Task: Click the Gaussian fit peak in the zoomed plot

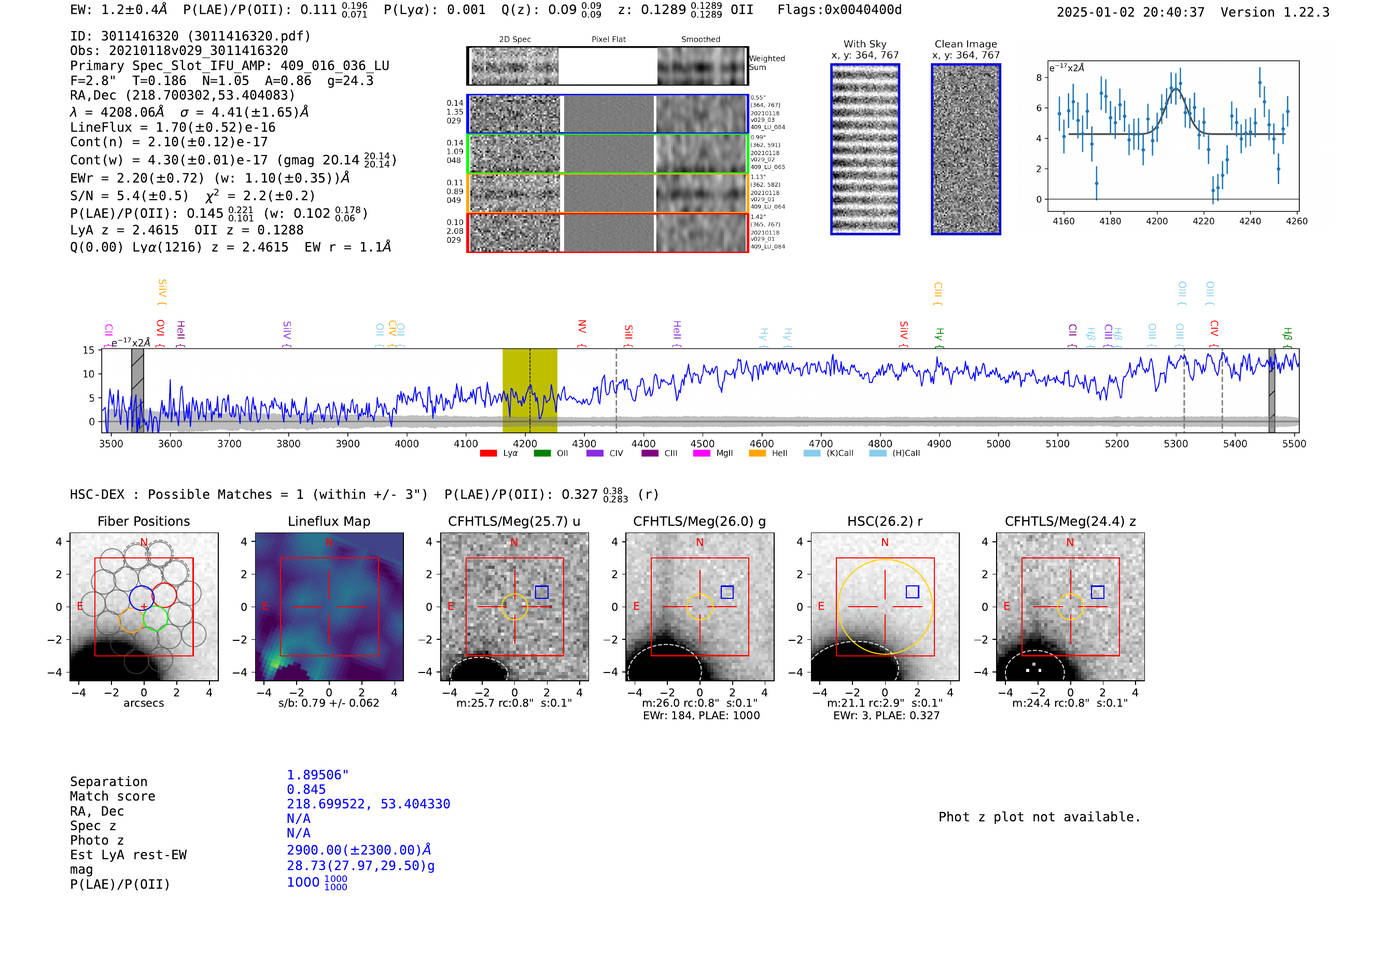Action: [1175, 91]
